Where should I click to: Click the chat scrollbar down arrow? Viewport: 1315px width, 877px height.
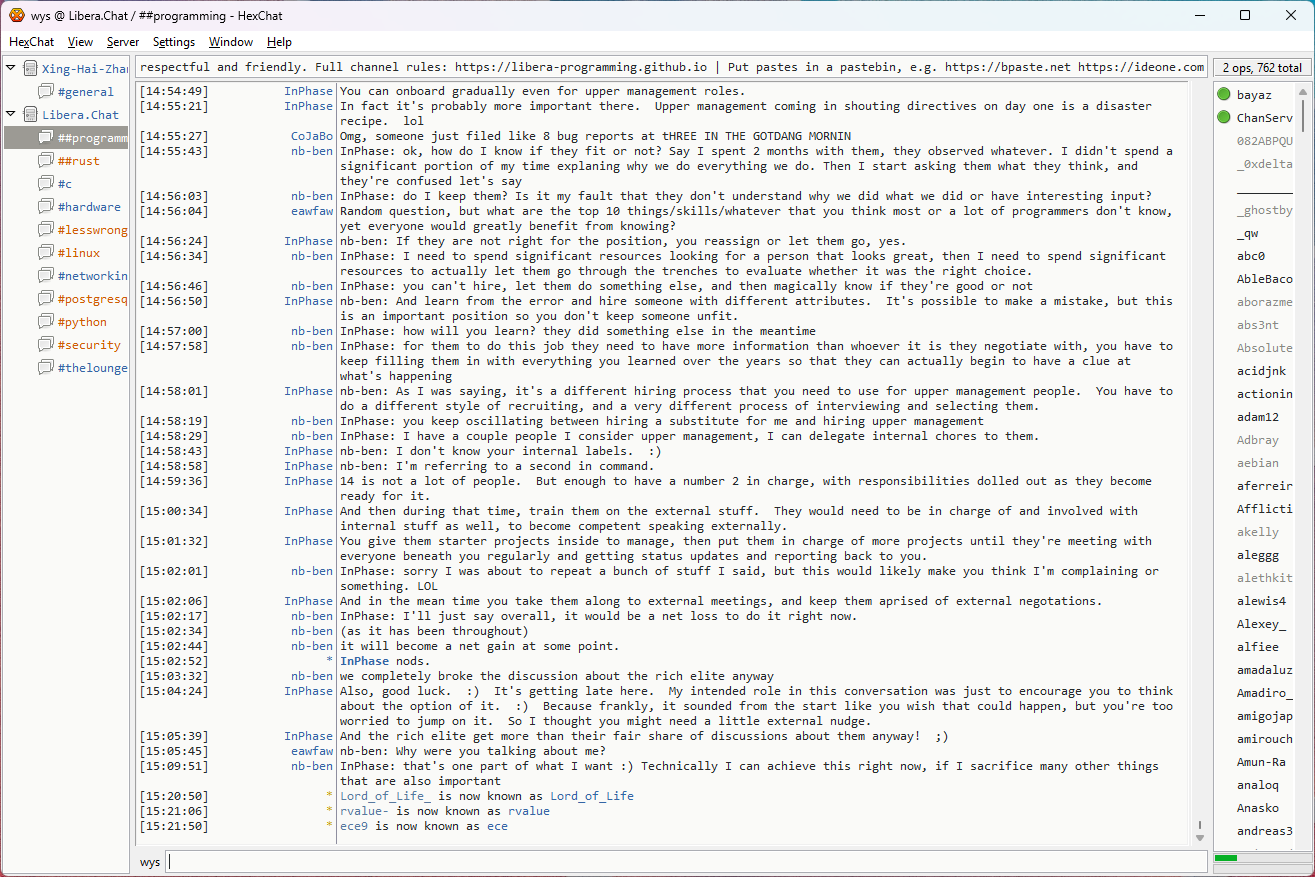[x=1200, y=837]
